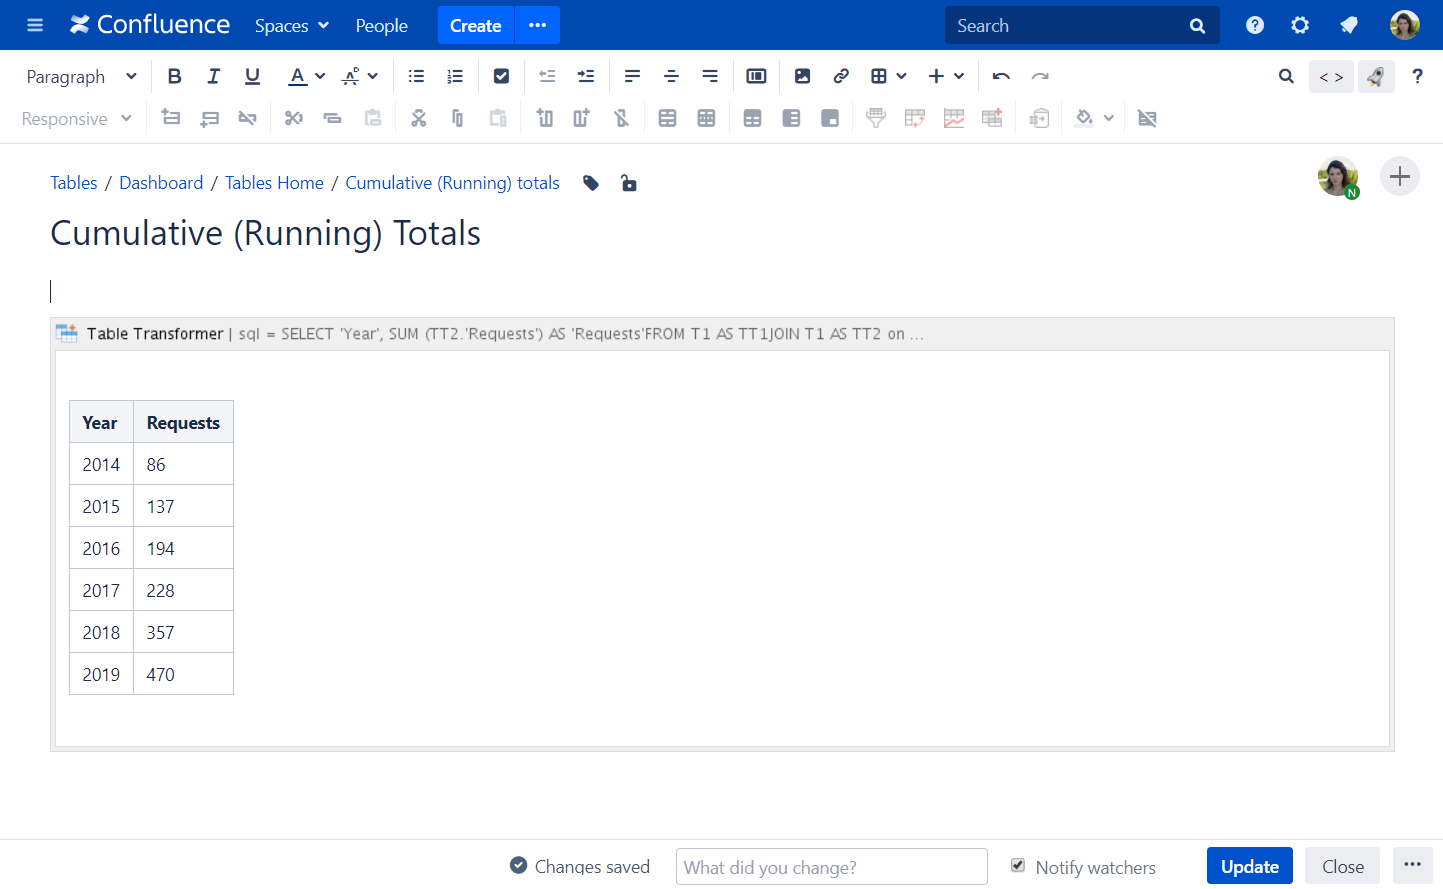Open the Paragraph style dropdown
This screenshot has width=1443, height=889.
80,76
